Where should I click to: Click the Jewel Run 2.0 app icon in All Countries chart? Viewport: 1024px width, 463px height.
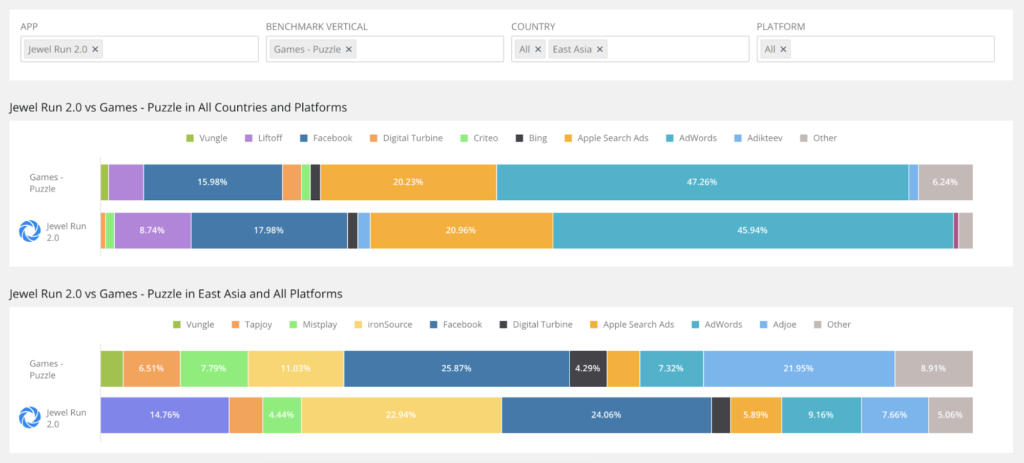[x=29, y=231]
